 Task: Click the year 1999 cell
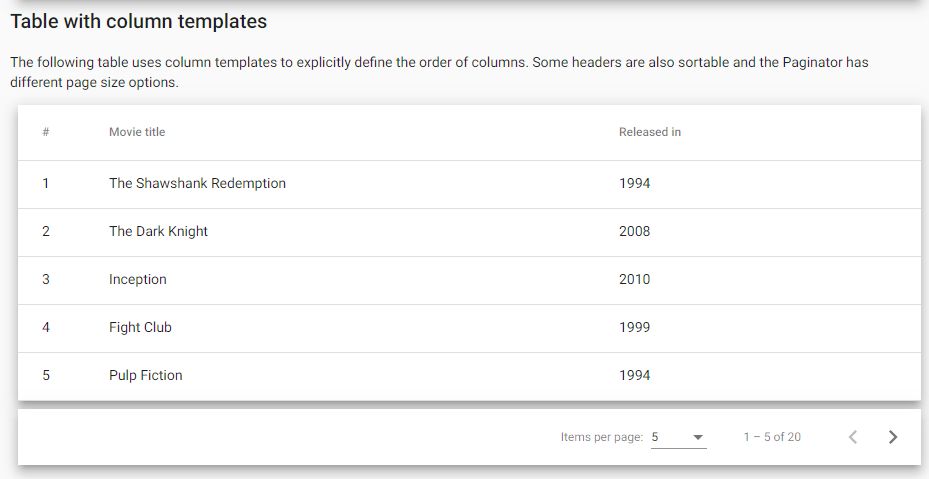coord(635,327)
